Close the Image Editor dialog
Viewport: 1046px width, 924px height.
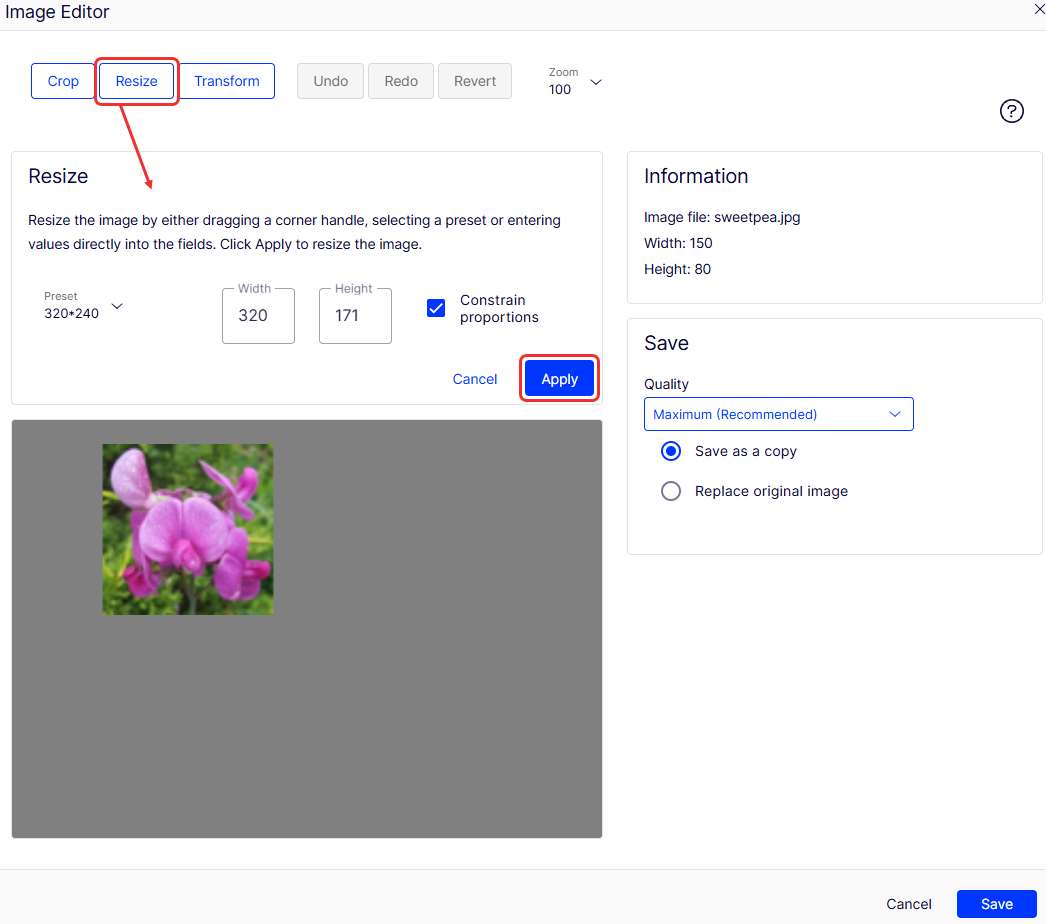click(1039, 9)
